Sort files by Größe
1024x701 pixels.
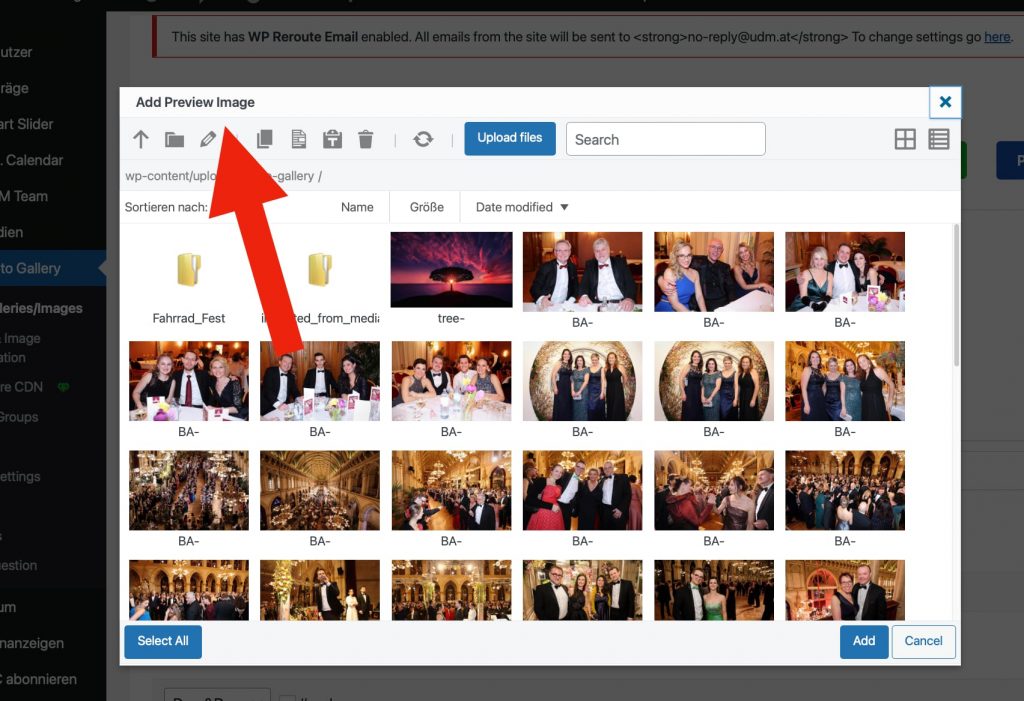tap(427, 207)
